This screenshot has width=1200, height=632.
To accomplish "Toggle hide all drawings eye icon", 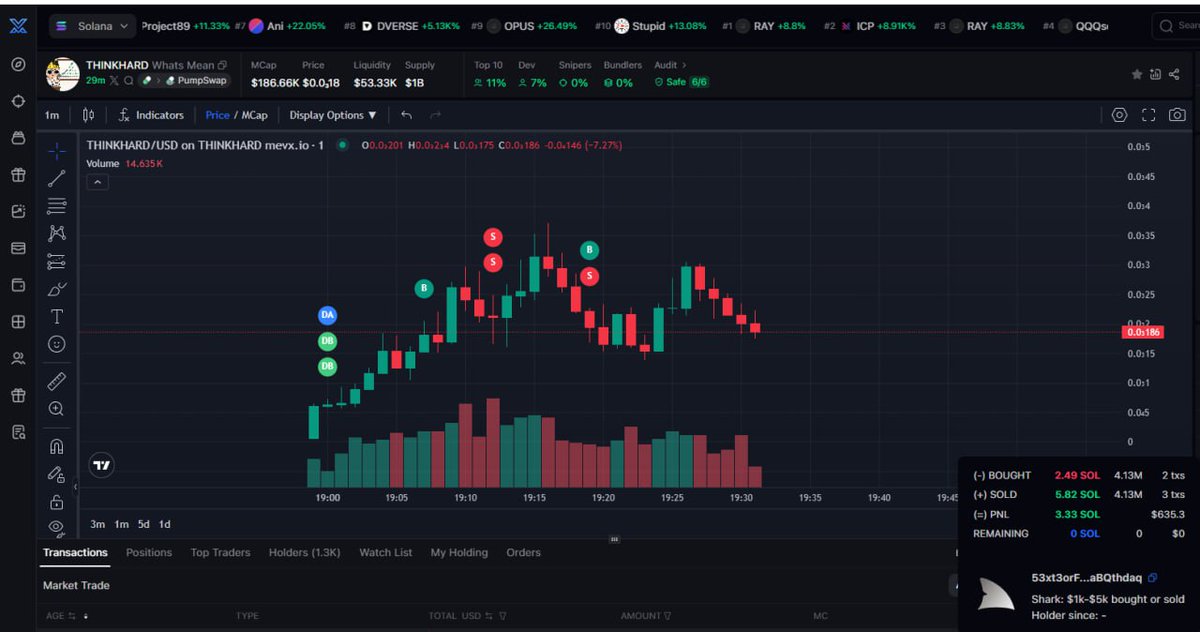I will click(57, 526).
